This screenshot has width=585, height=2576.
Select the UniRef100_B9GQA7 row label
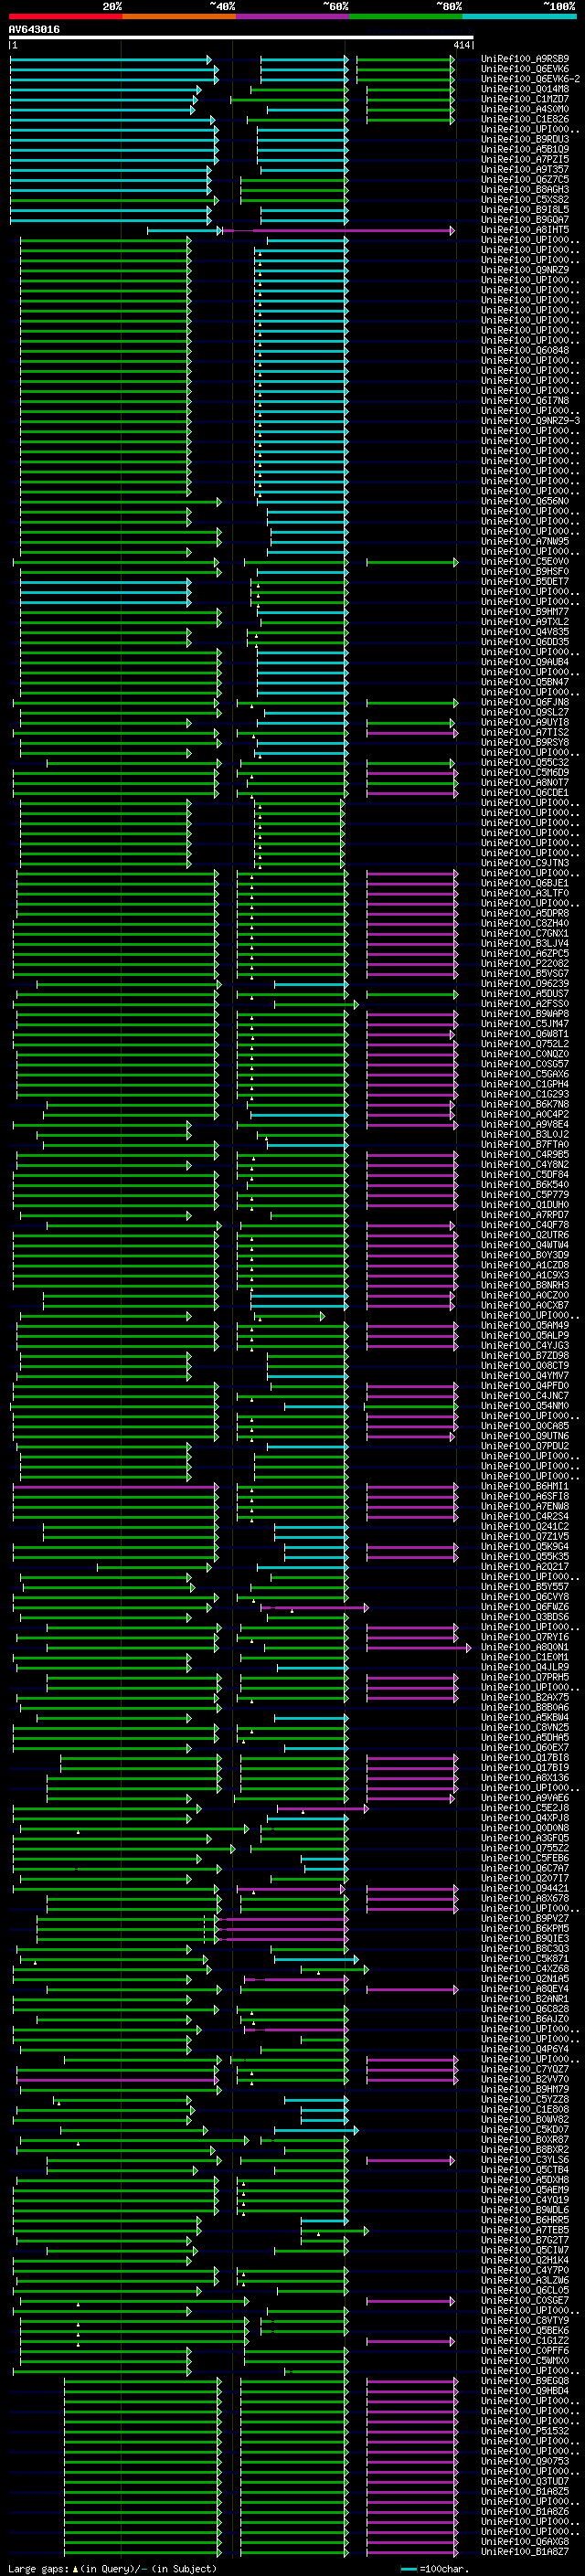525,219
